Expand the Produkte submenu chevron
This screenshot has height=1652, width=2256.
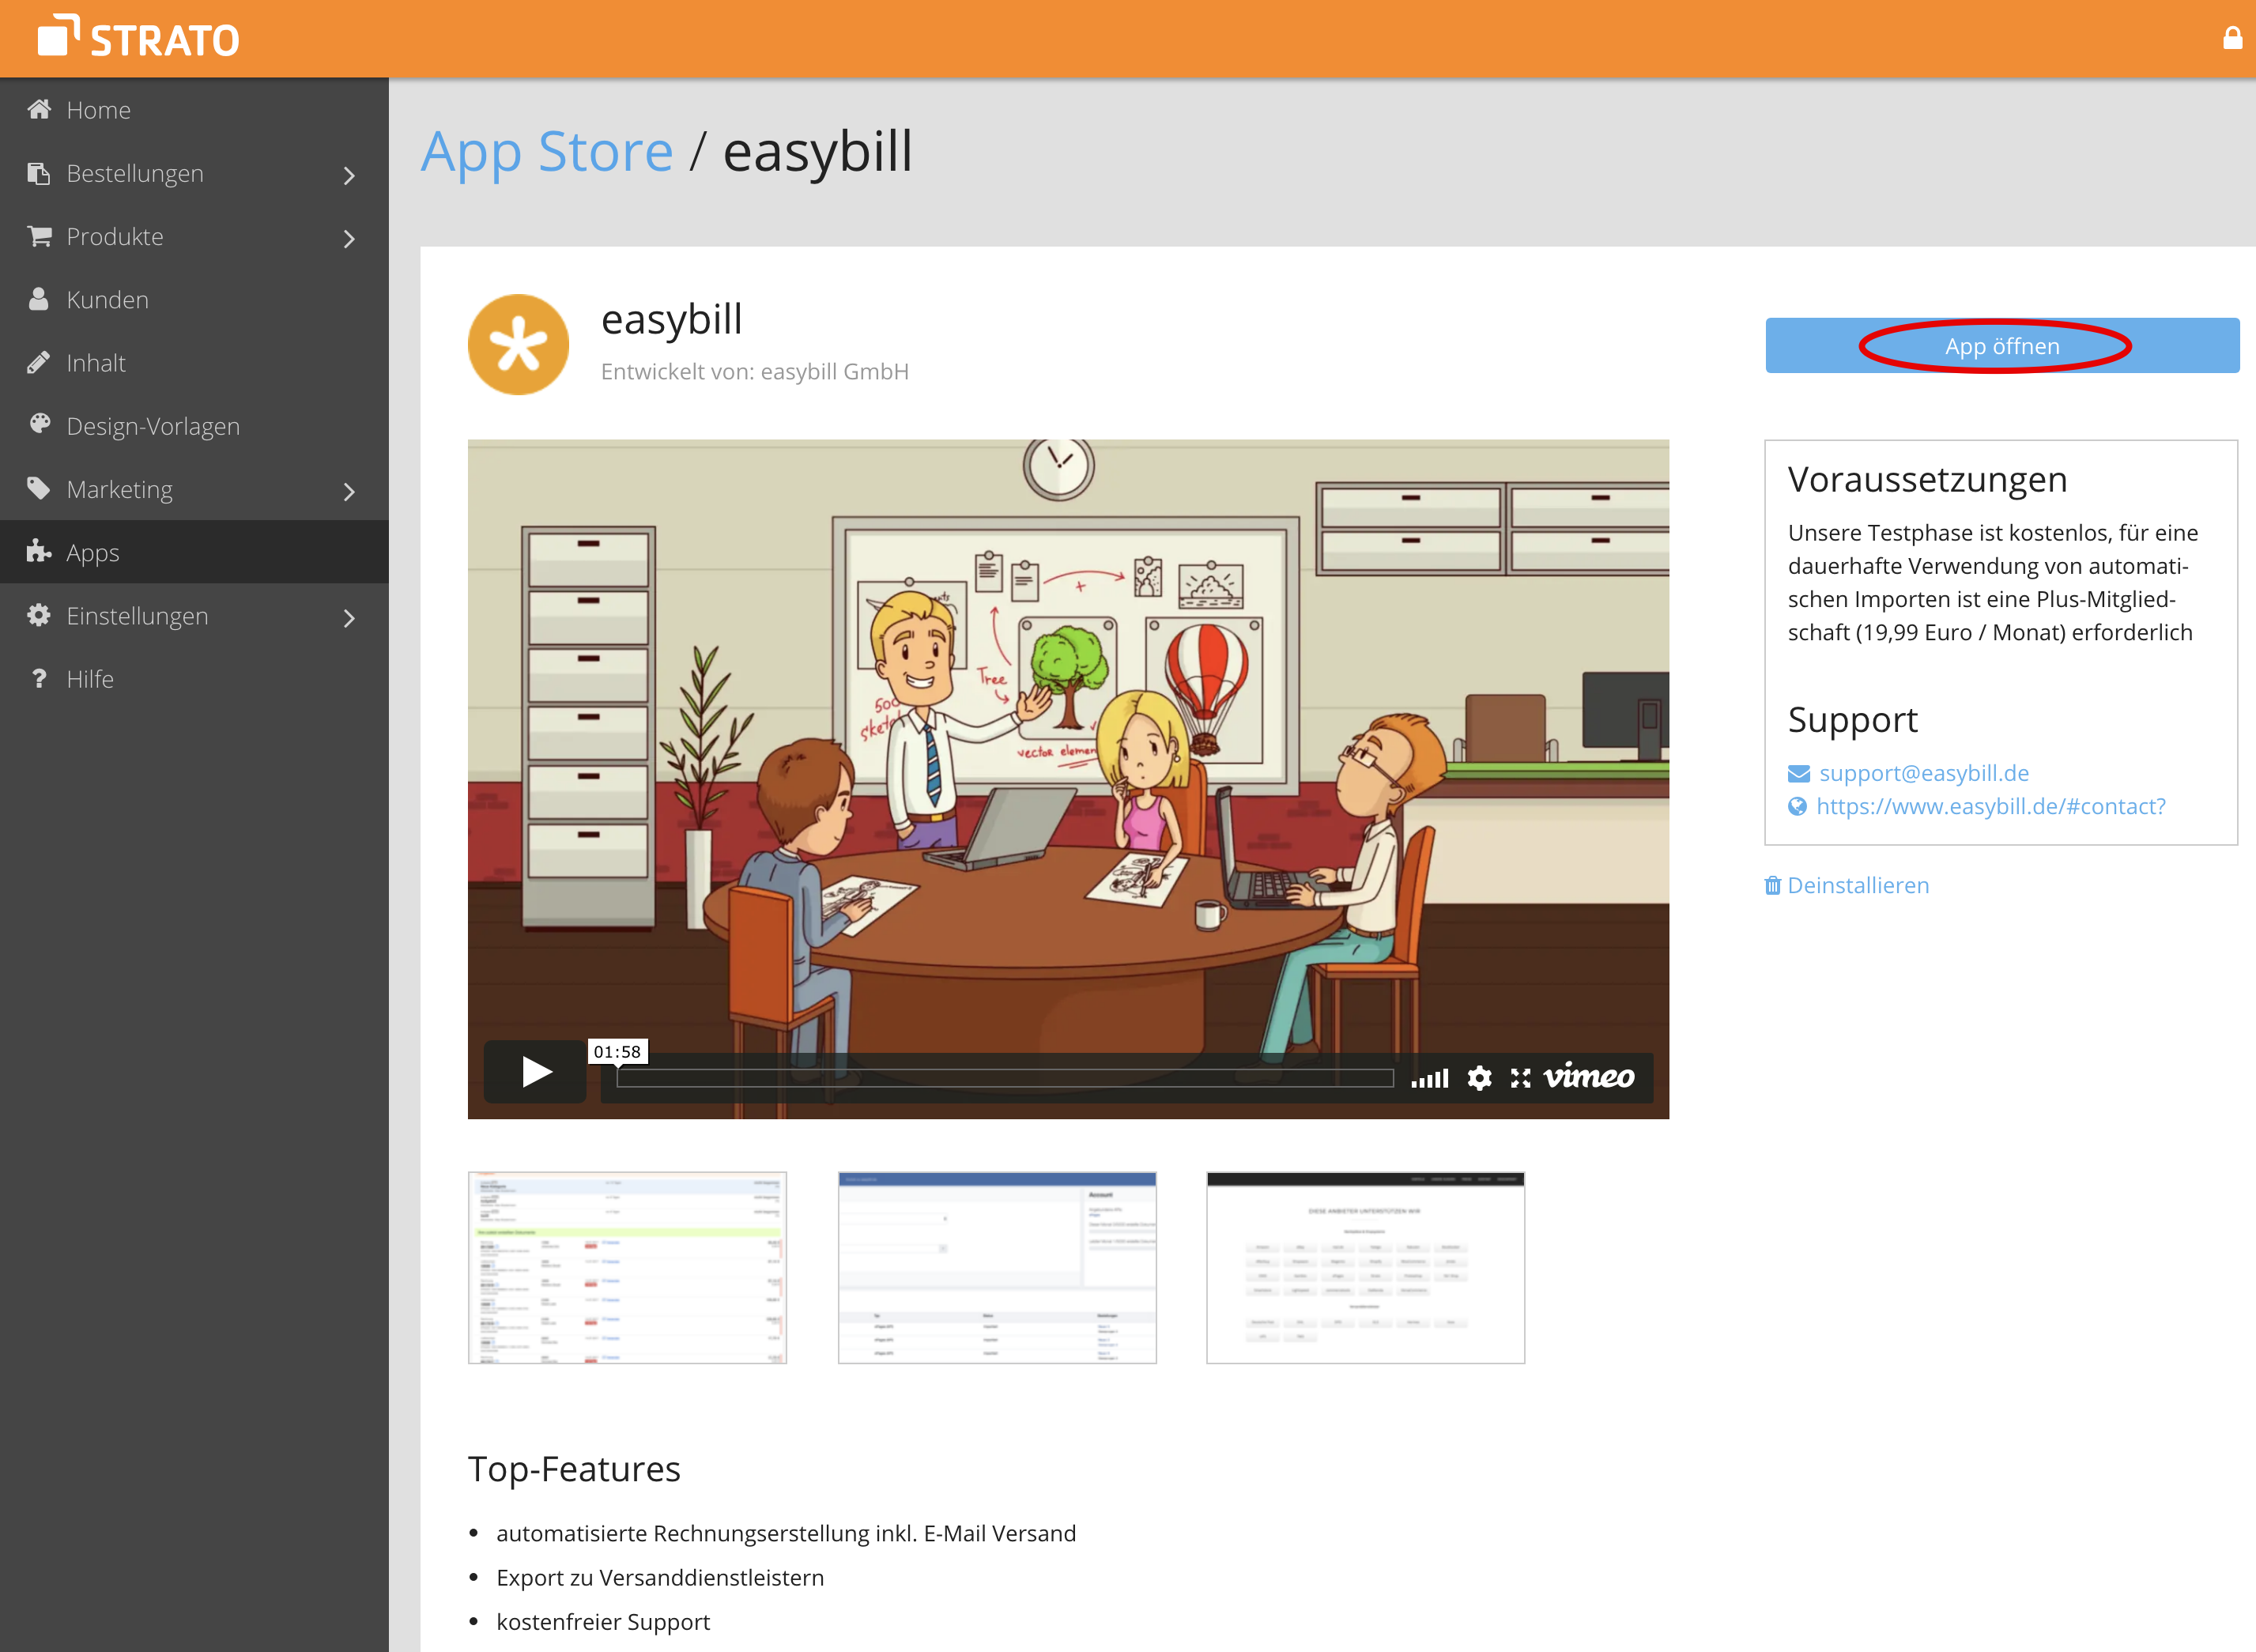[x=349, y=239]
